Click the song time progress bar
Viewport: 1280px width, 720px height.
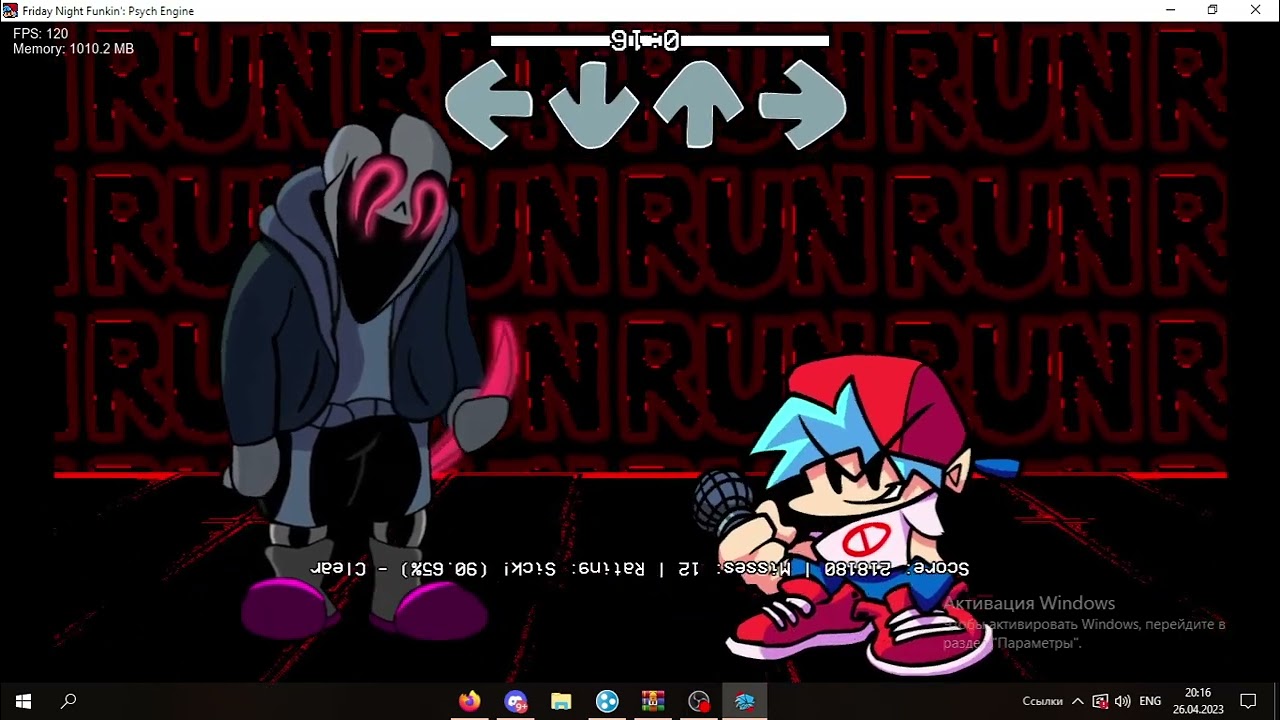pyautogui.click(x=660, y=41)
